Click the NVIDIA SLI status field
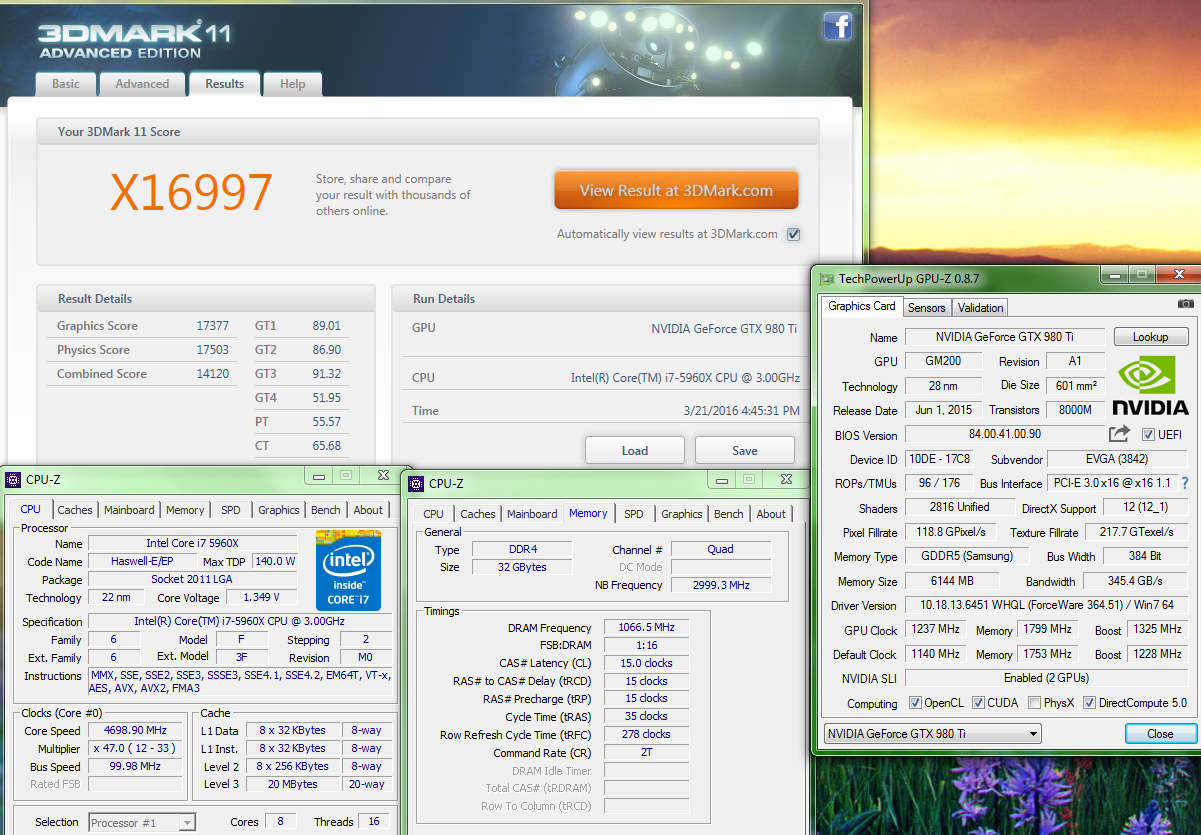Image resolution: width=1201 pixels, height=835 pixels. 1047,678
